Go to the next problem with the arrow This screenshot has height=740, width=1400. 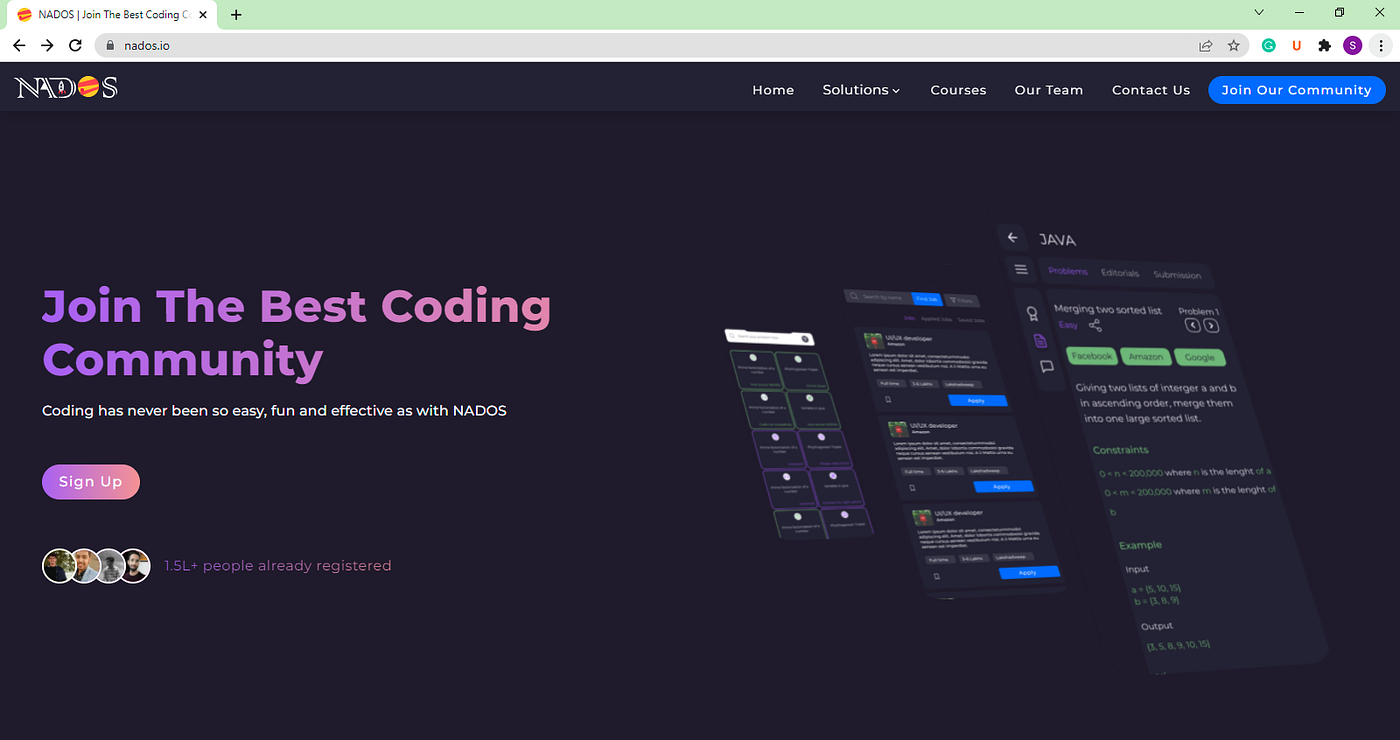tap(1211, 325)
